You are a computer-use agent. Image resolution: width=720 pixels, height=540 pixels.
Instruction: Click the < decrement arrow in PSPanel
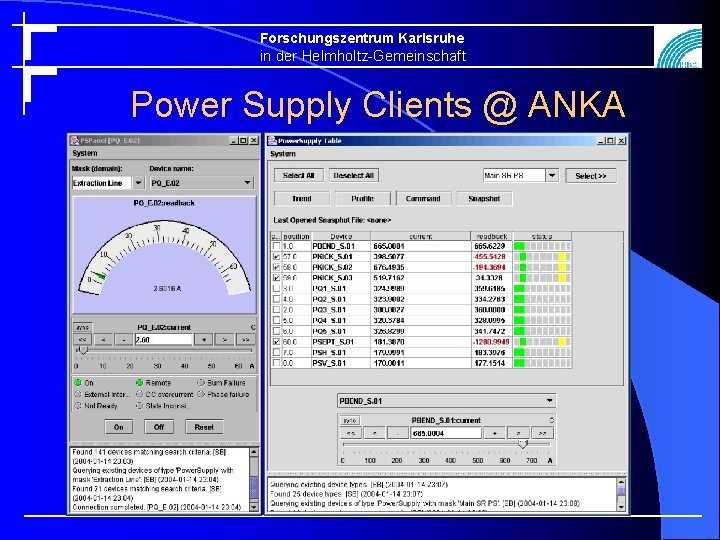104,340
